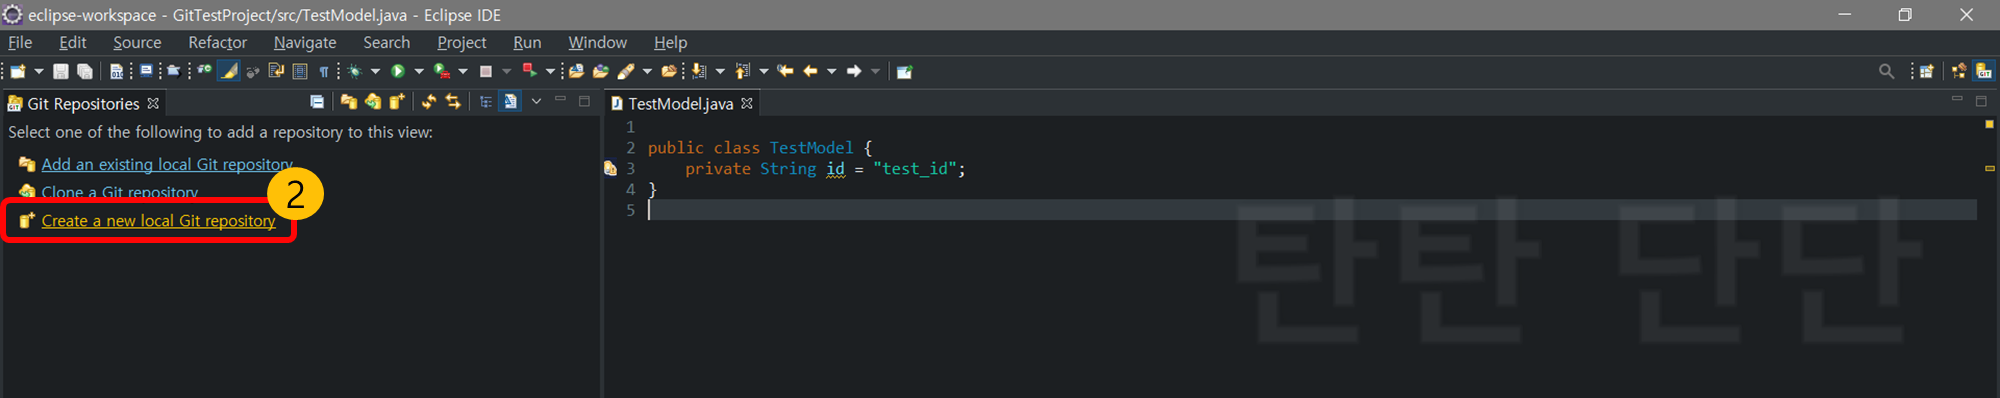Click the Pin Editor icon
This screenshot has width=2000, height=398.
pos(904,71)
